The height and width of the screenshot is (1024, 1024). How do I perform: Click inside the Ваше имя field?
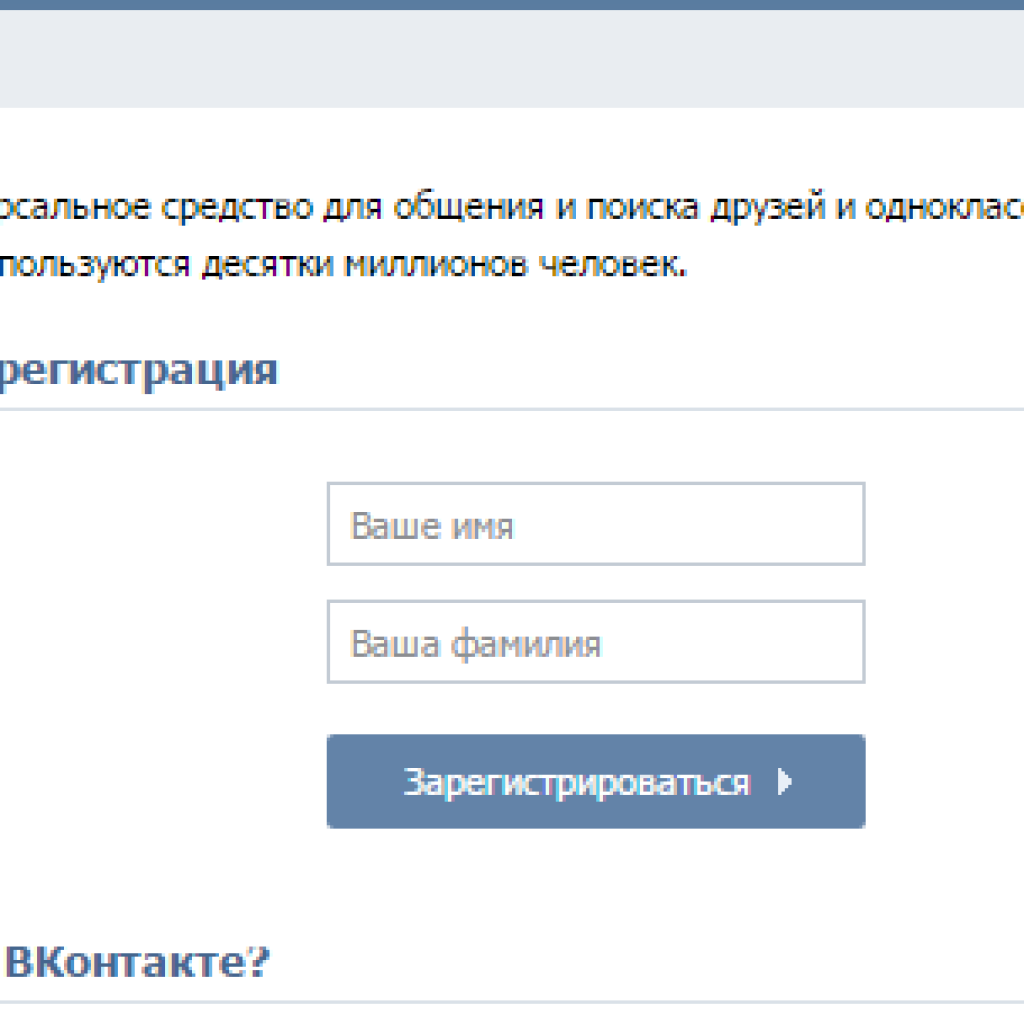595,524
